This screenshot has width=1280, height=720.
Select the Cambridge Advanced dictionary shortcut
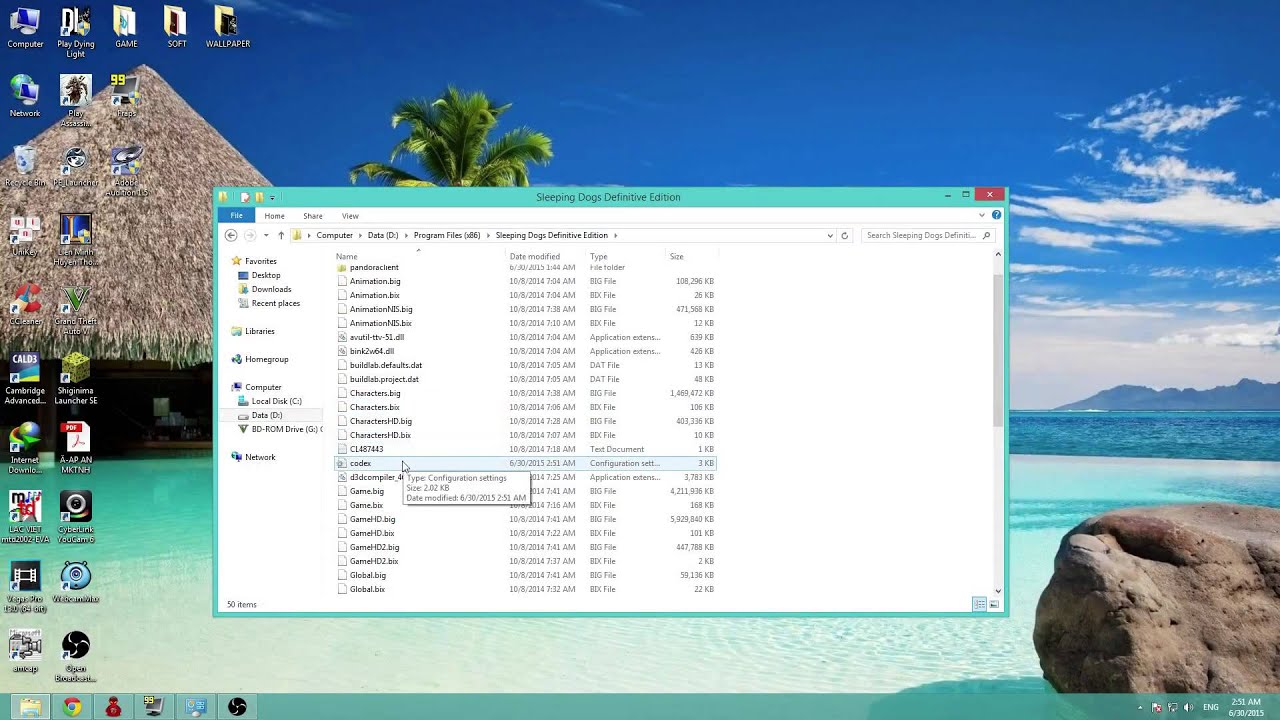pyautogui.click(x=25, y=380)
